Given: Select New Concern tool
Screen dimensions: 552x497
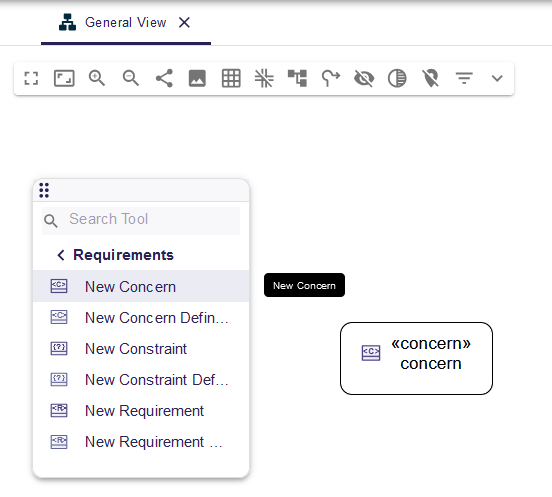Looking at the screenshot, I should point(141,286).
